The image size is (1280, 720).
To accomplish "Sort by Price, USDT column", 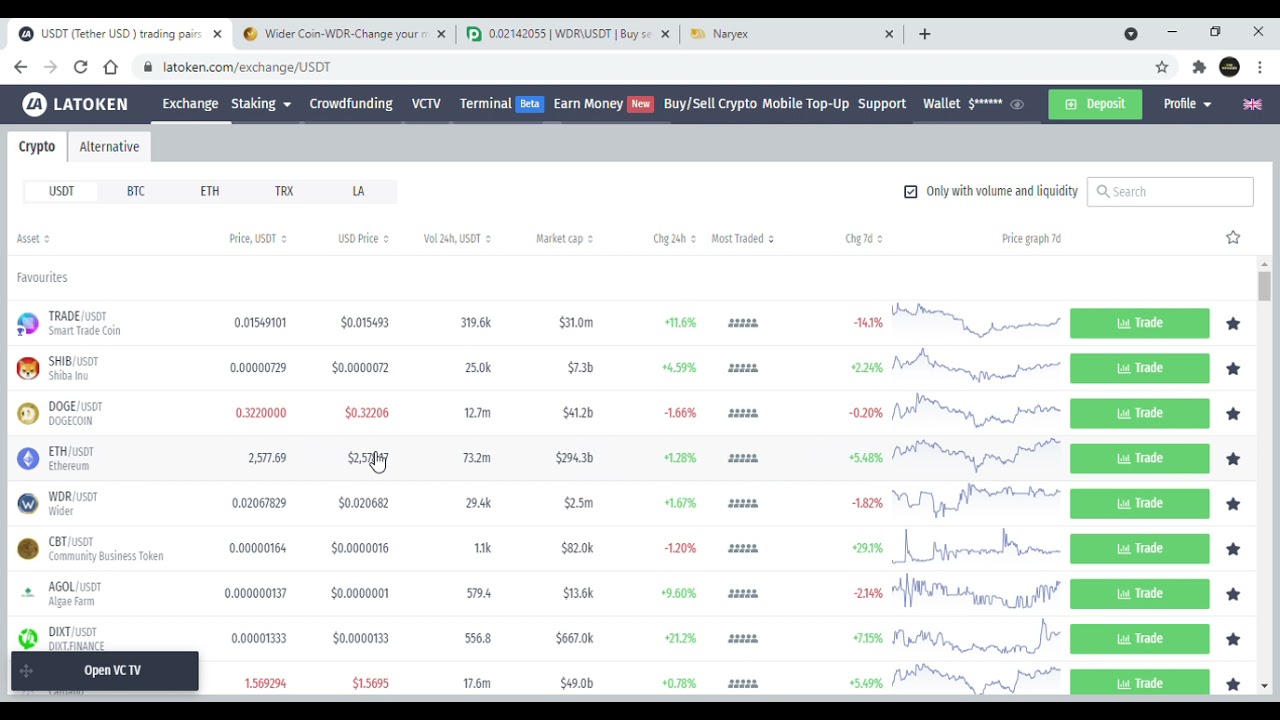I will 258,239.
